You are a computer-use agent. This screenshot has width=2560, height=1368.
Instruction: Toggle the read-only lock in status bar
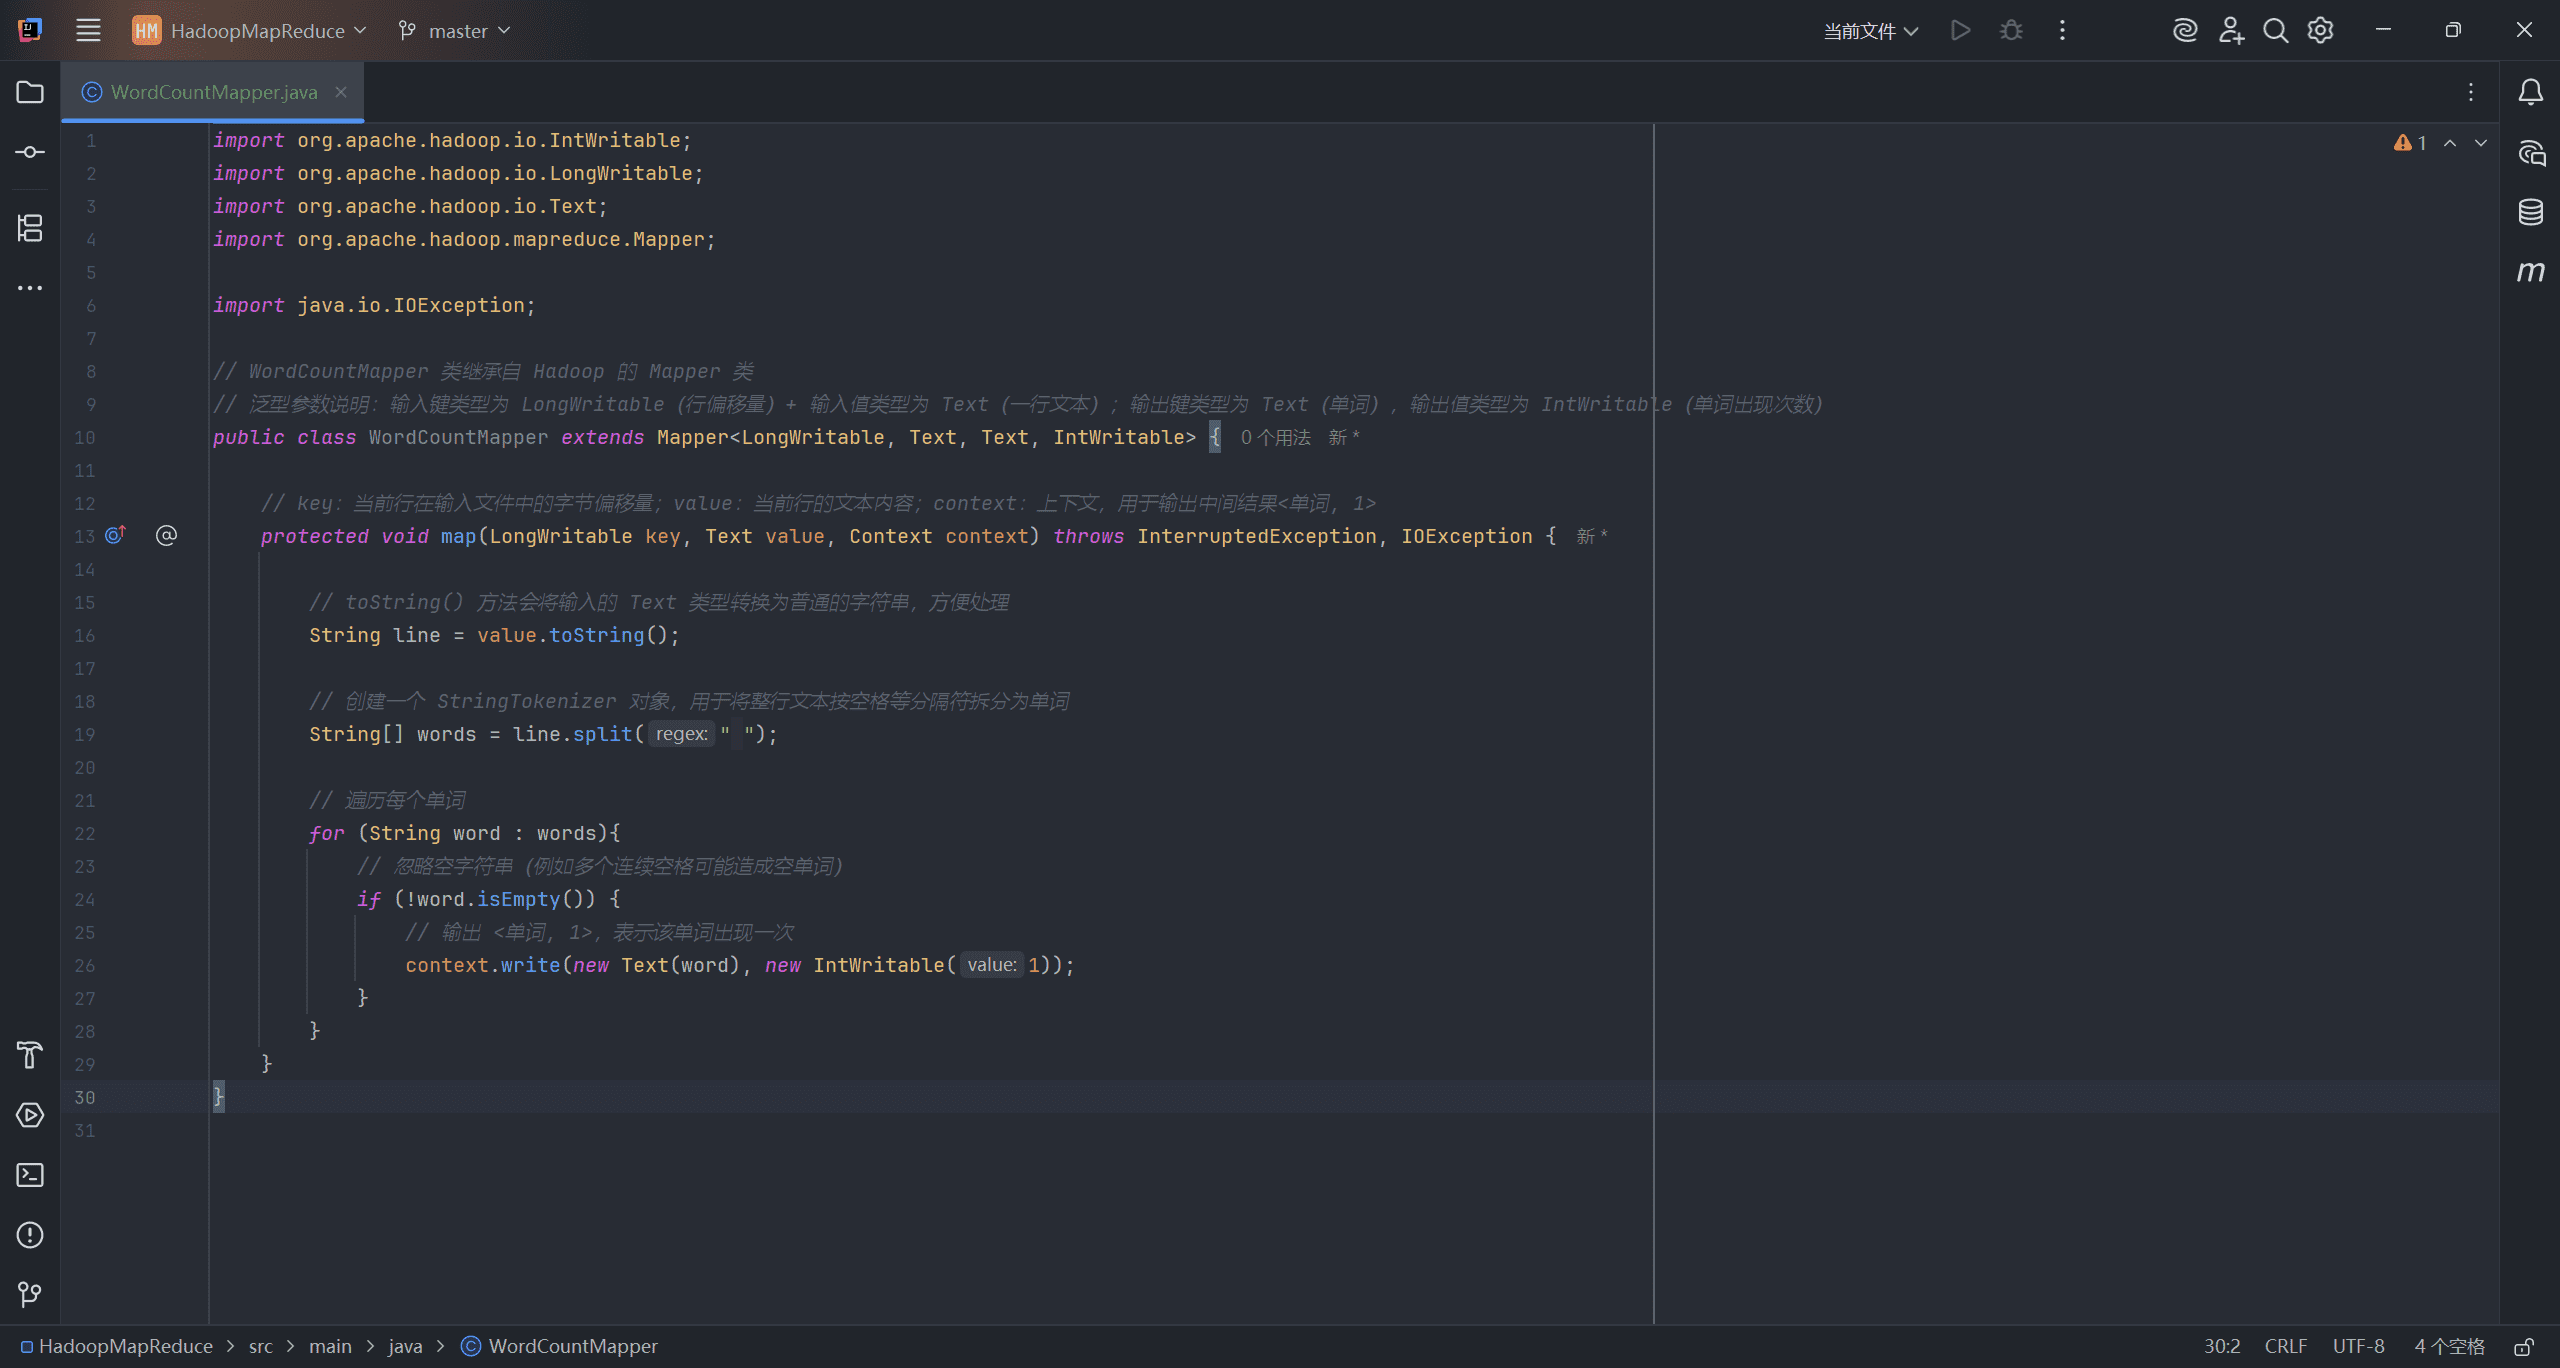pyautogui.click(x=2523, y=1347)
